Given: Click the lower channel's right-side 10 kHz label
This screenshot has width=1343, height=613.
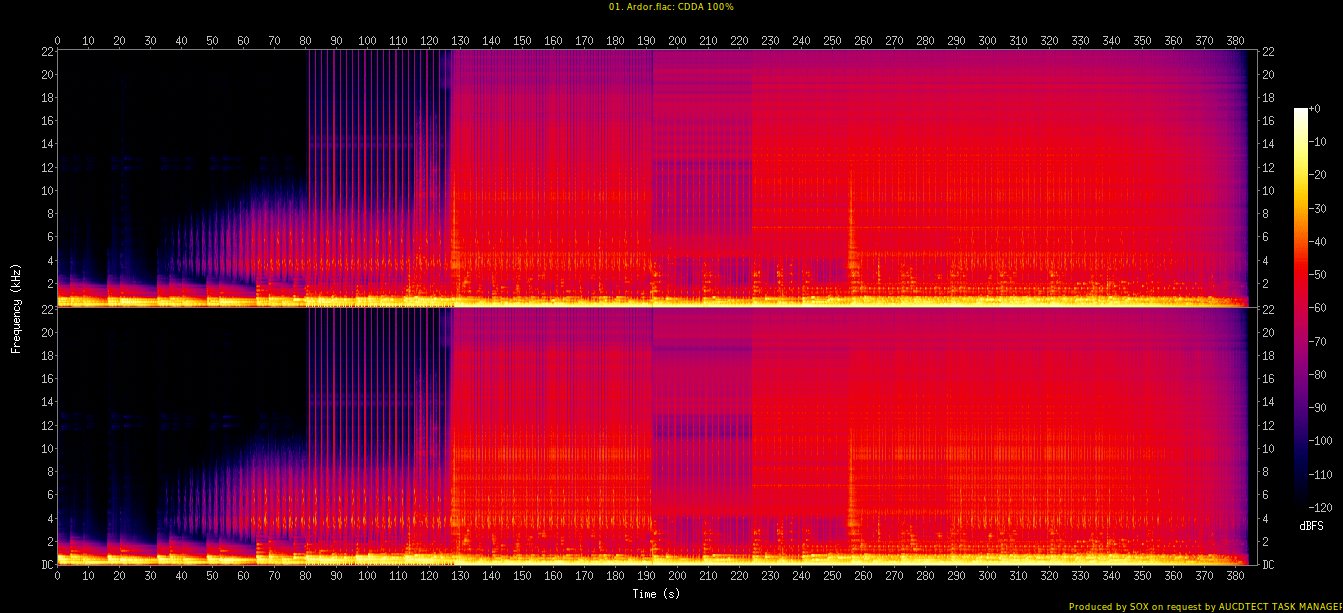Looking at the screenshot, I should (x=1268, y=449).
